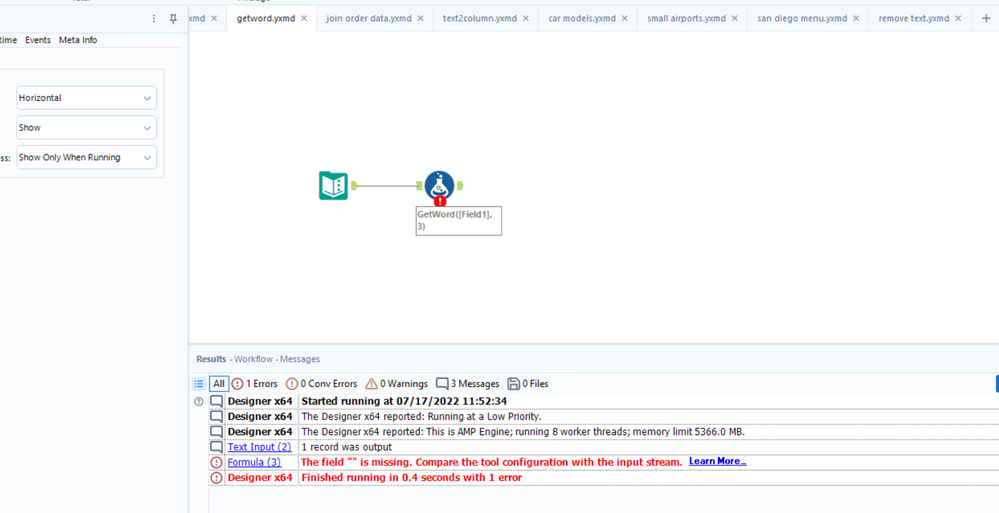The width and height of the screenshot is (999, 513).
Task: Filter results by 0 Warnings
Action: (396, 384)
